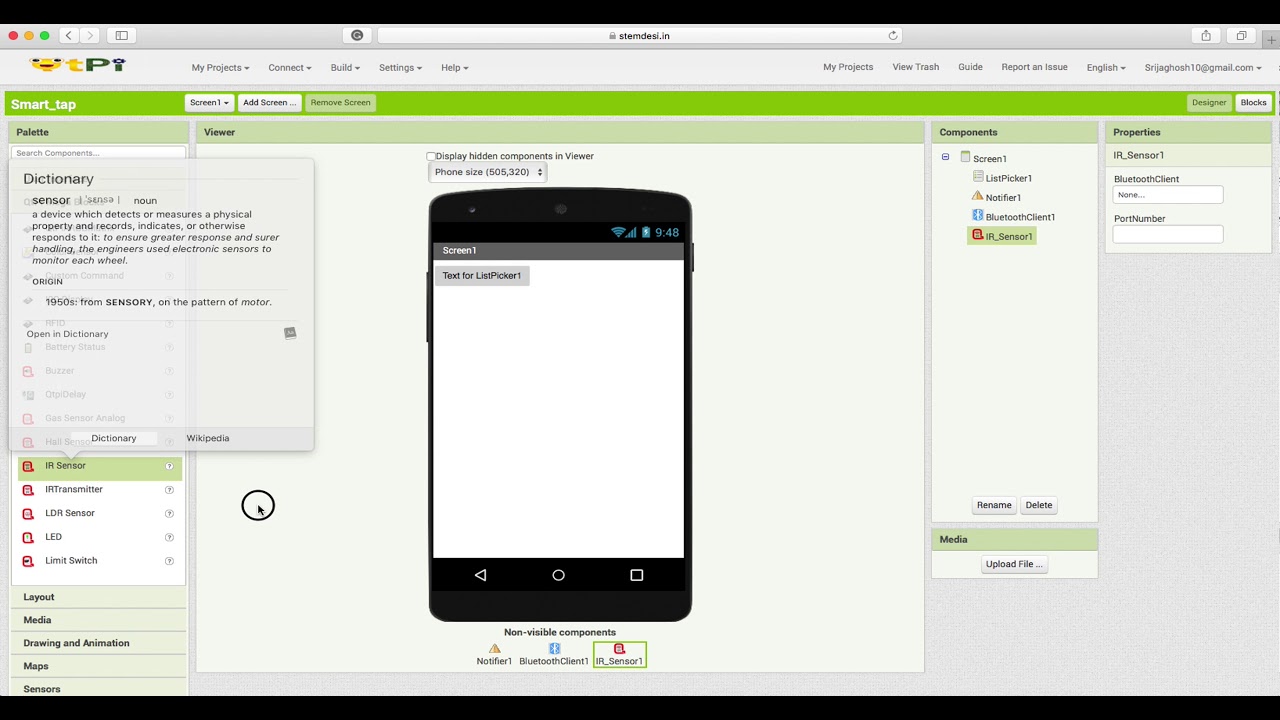The width and height of the screenshot is (1280, 720).
Task: Tap the phone preview home circle icon
Action: (x=558, y=575)
